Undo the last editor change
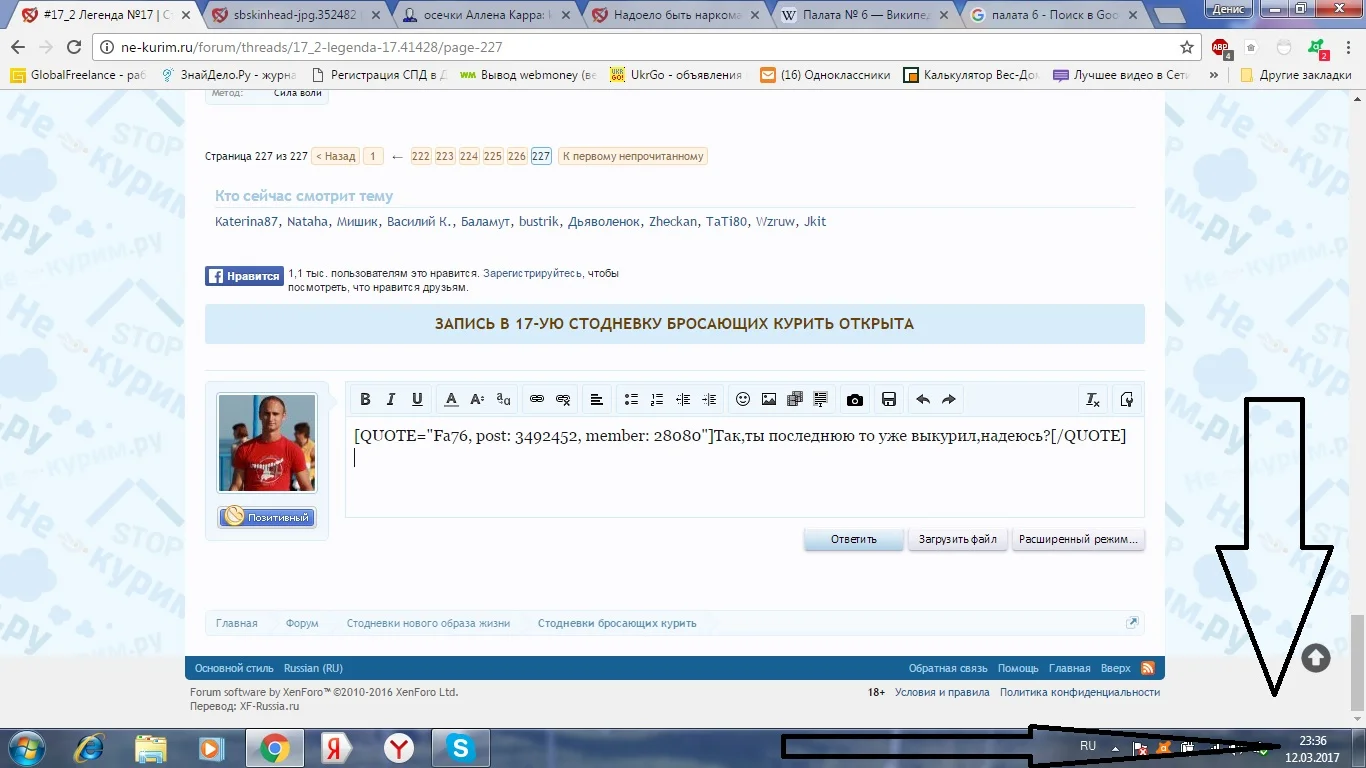The image size is (1366, 768). point(922,399)
